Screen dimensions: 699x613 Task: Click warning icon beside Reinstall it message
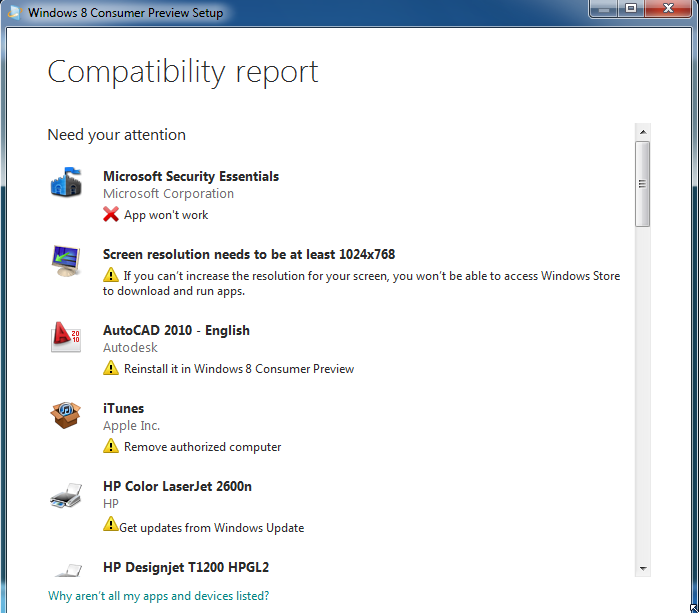pos(111,368)
